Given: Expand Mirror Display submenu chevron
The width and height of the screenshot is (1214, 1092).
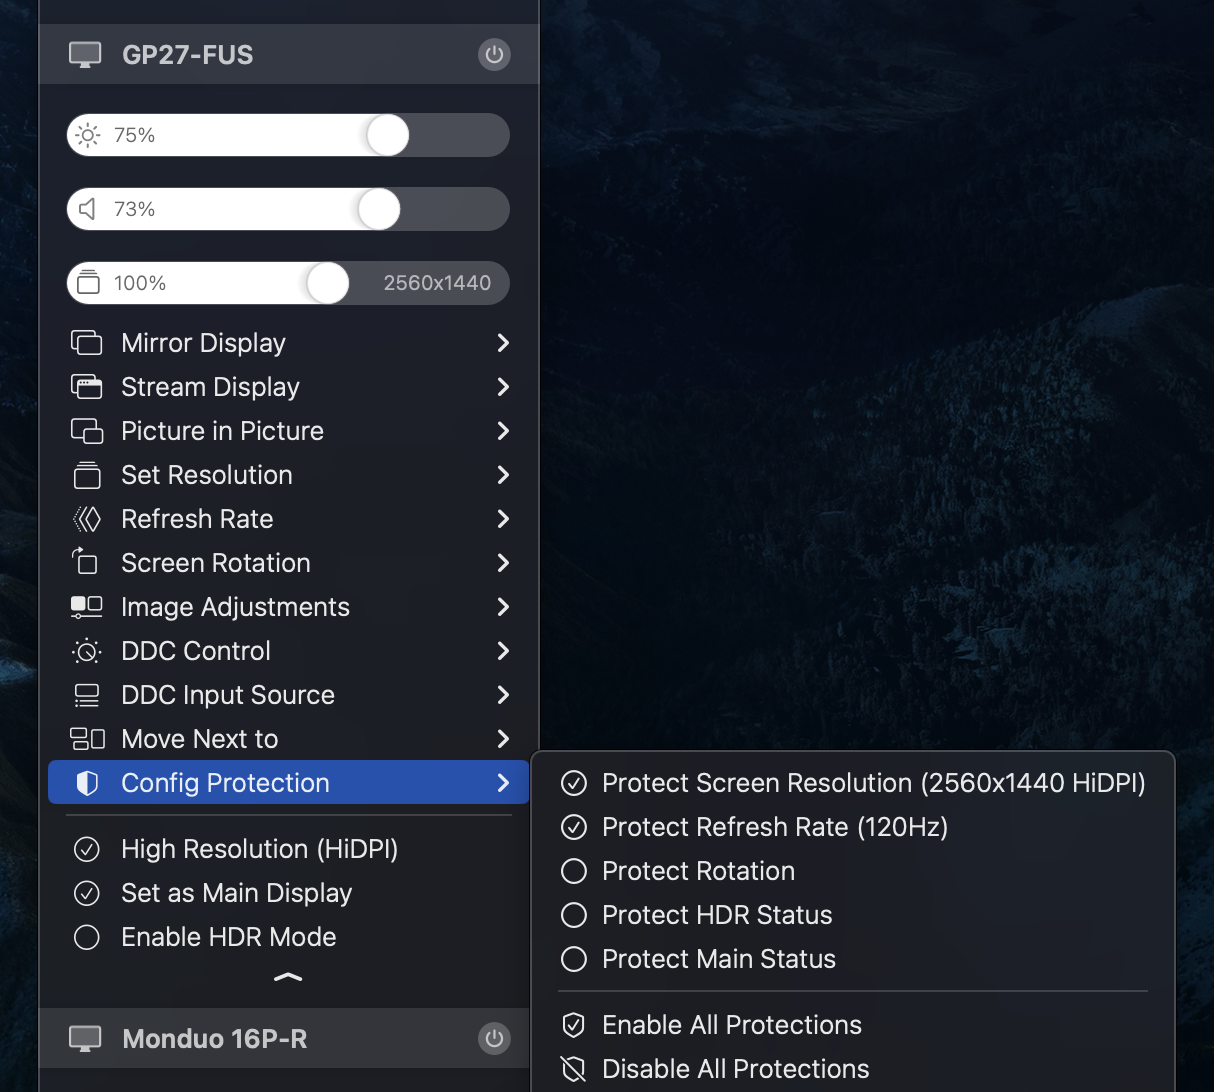Looking at the screenshot, I should pos(503,343).
